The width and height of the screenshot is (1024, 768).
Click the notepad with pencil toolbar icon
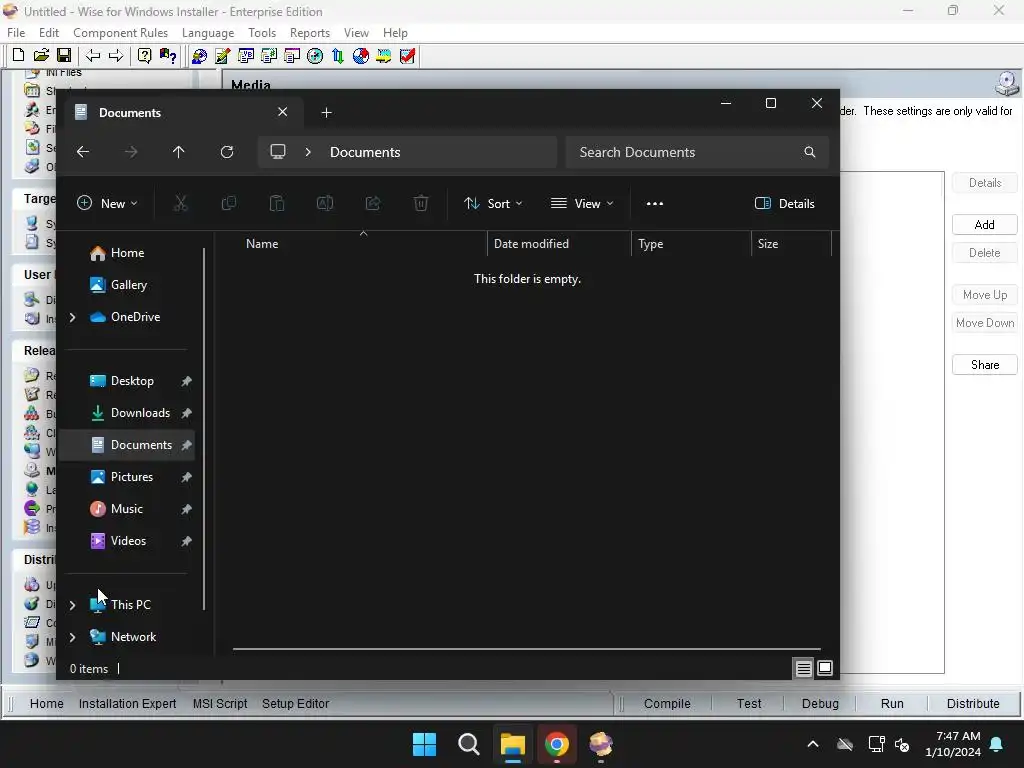coord(222,56)
